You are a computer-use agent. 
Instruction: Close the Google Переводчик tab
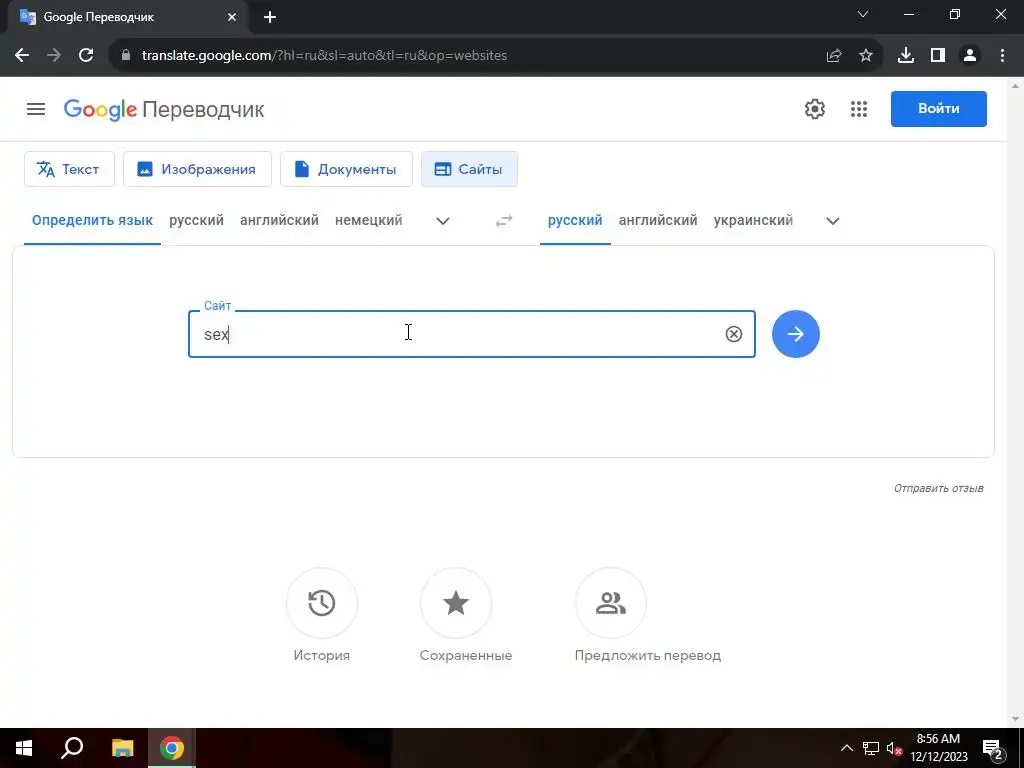[x=232, y=17]
